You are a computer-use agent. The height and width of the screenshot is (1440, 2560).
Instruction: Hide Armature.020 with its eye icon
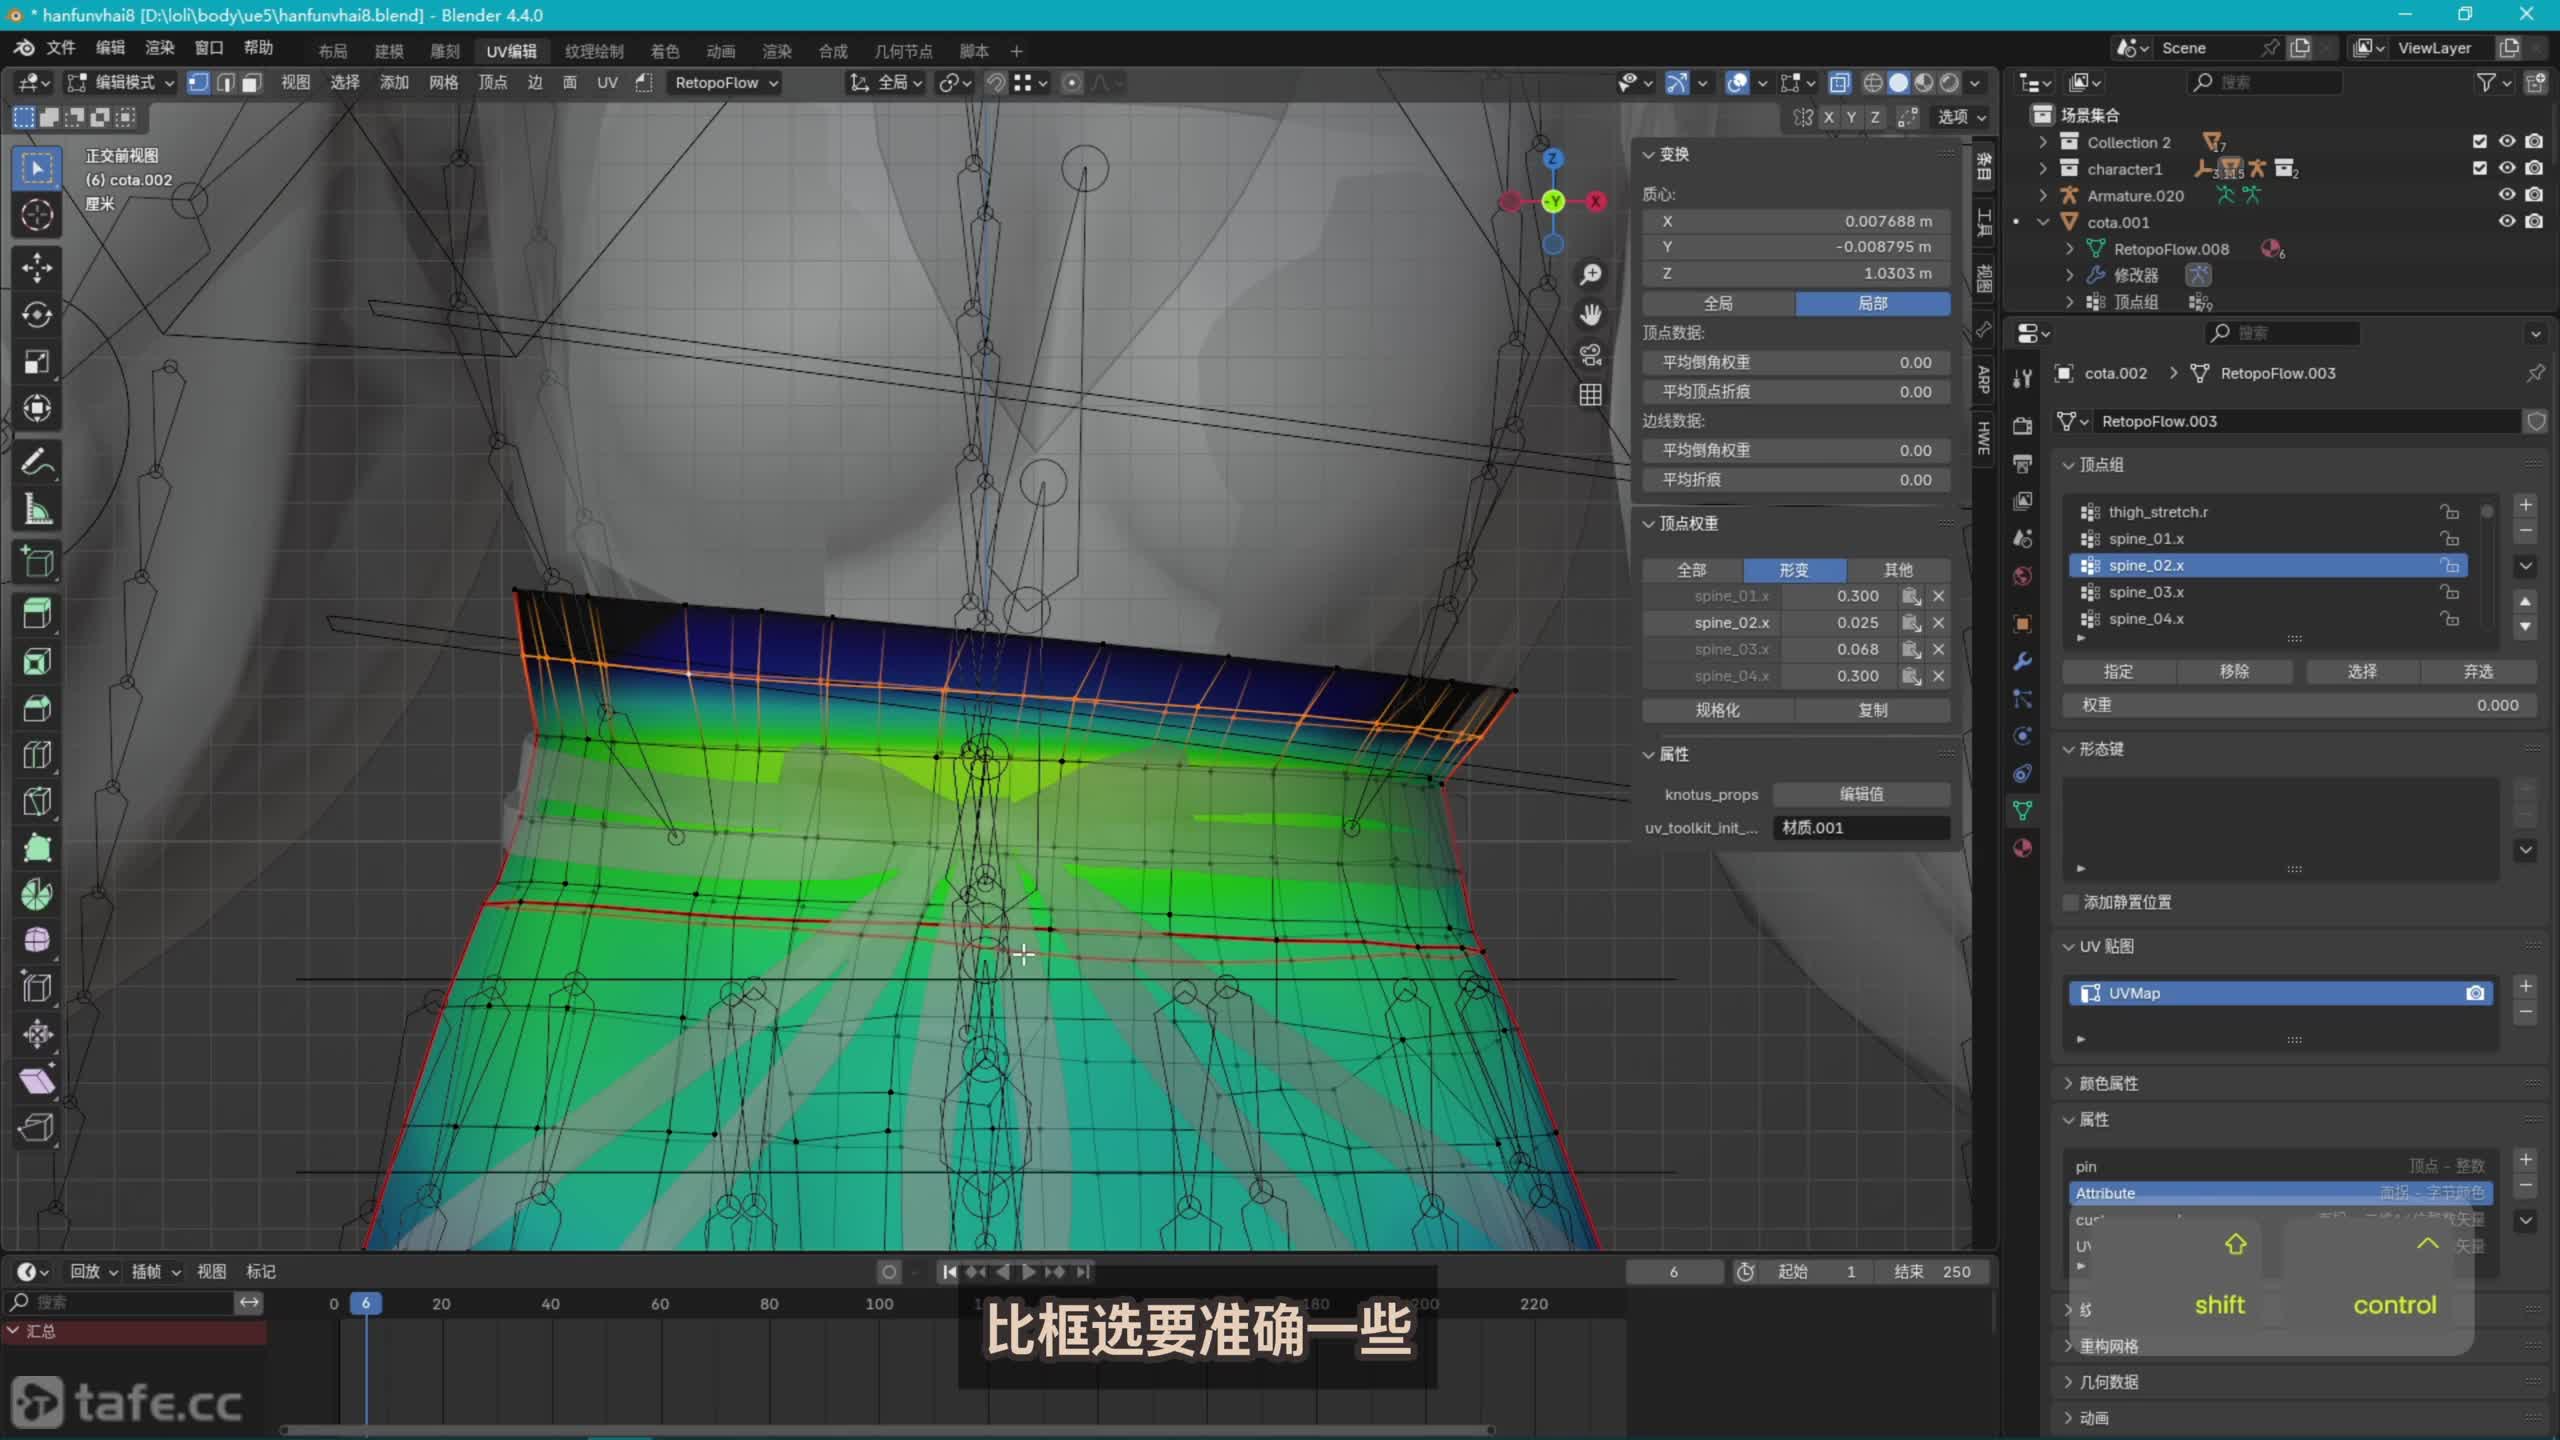(2506, 195)
